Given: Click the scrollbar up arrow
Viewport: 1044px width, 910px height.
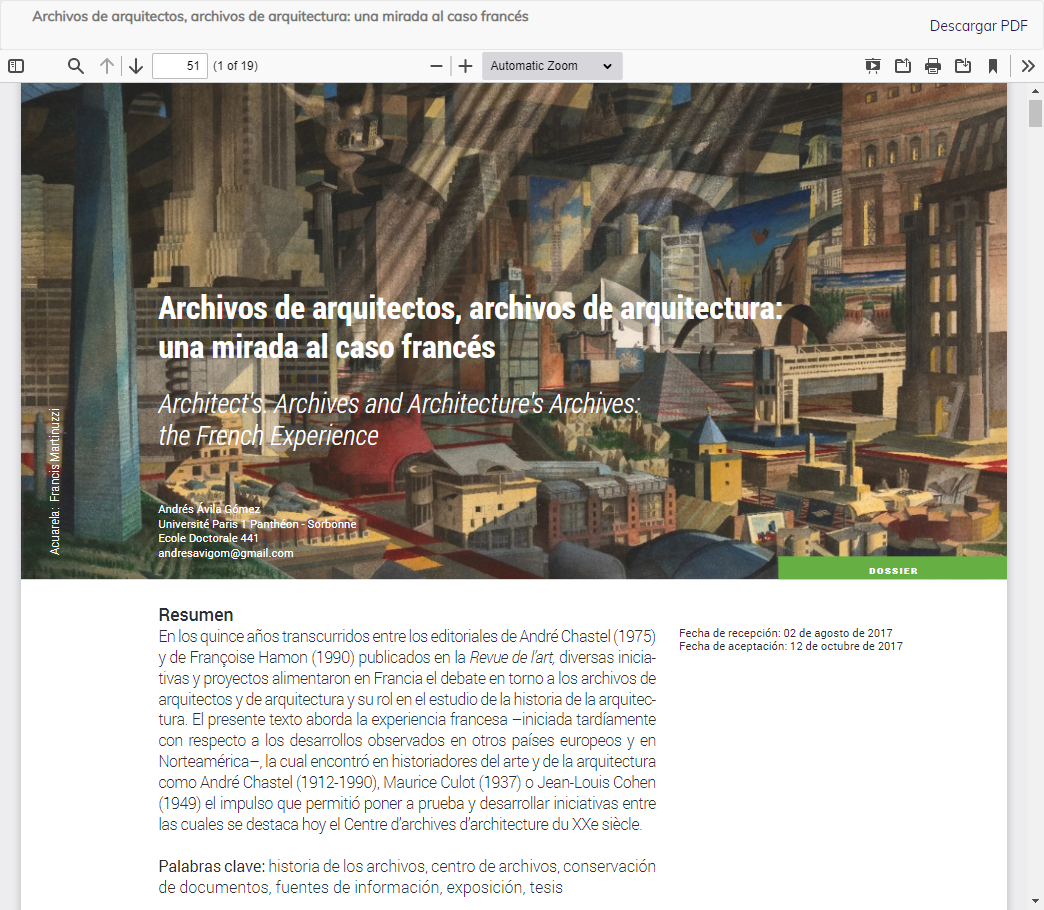Looking at the screenshot, I should (1035, 91).
